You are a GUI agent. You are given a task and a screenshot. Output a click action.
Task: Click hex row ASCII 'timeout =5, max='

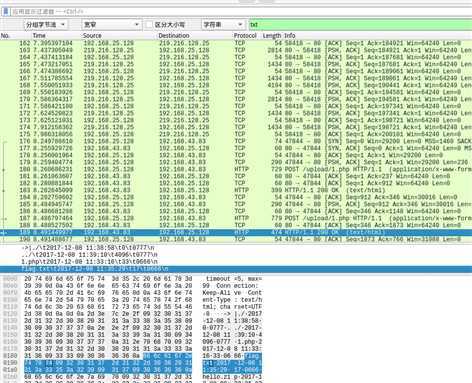pyautogui.click(x=232, y=279)
